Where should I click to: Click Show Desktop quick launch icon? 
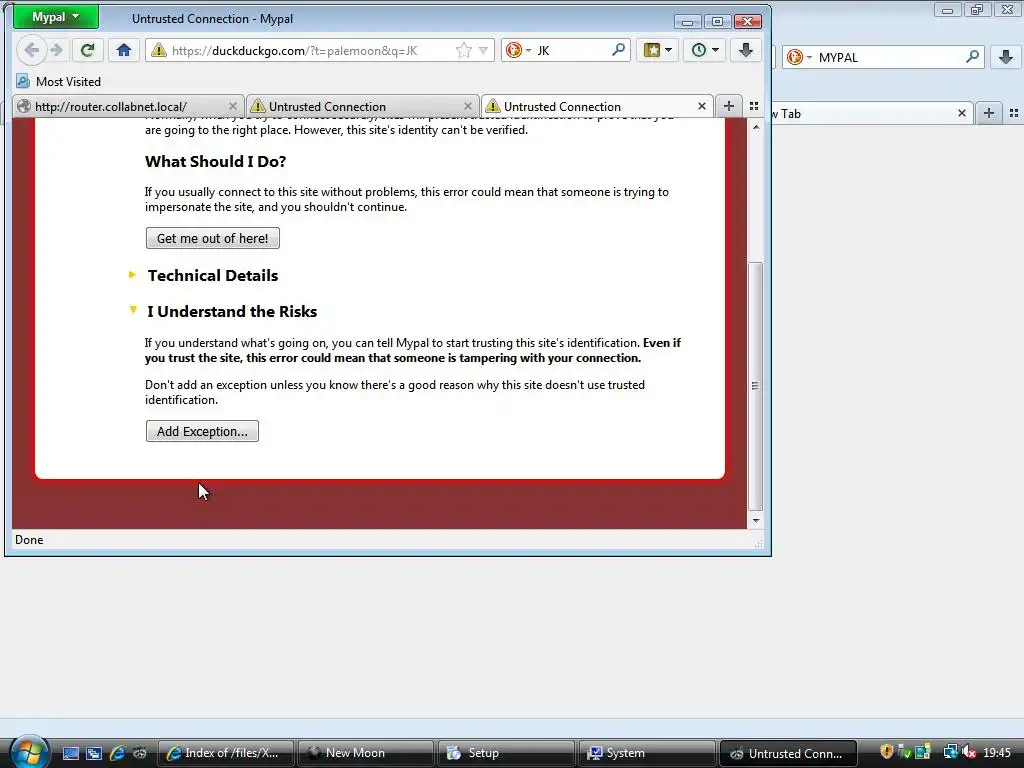(x=71, y=753)
